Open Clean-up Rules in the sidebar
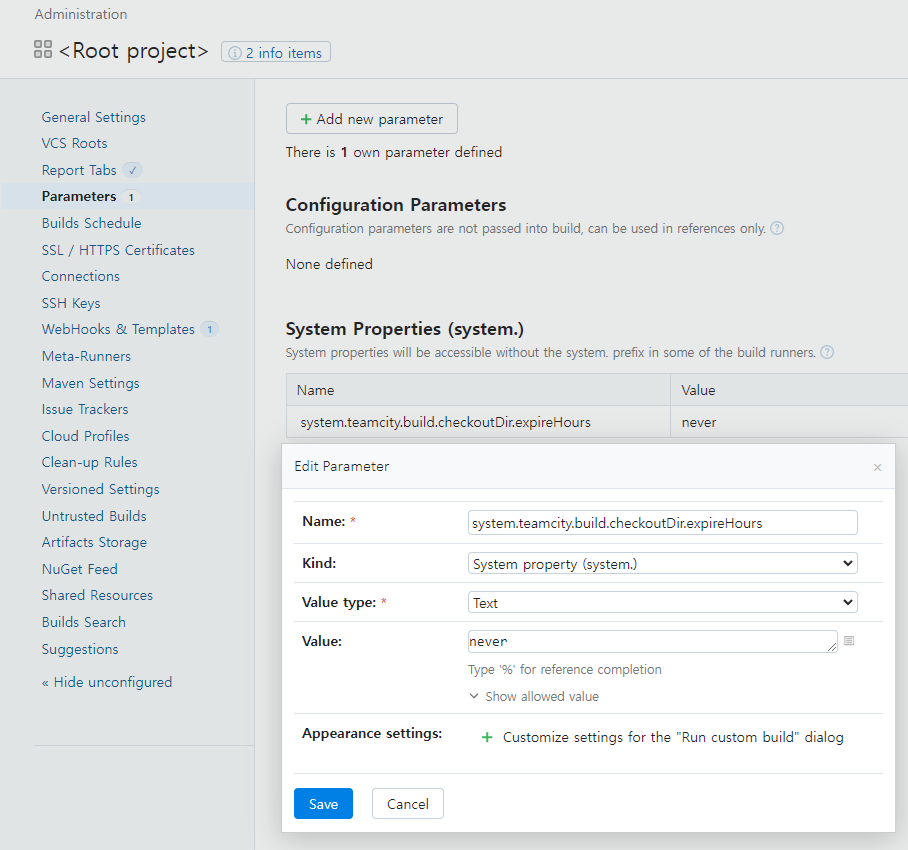 point(90,462)
